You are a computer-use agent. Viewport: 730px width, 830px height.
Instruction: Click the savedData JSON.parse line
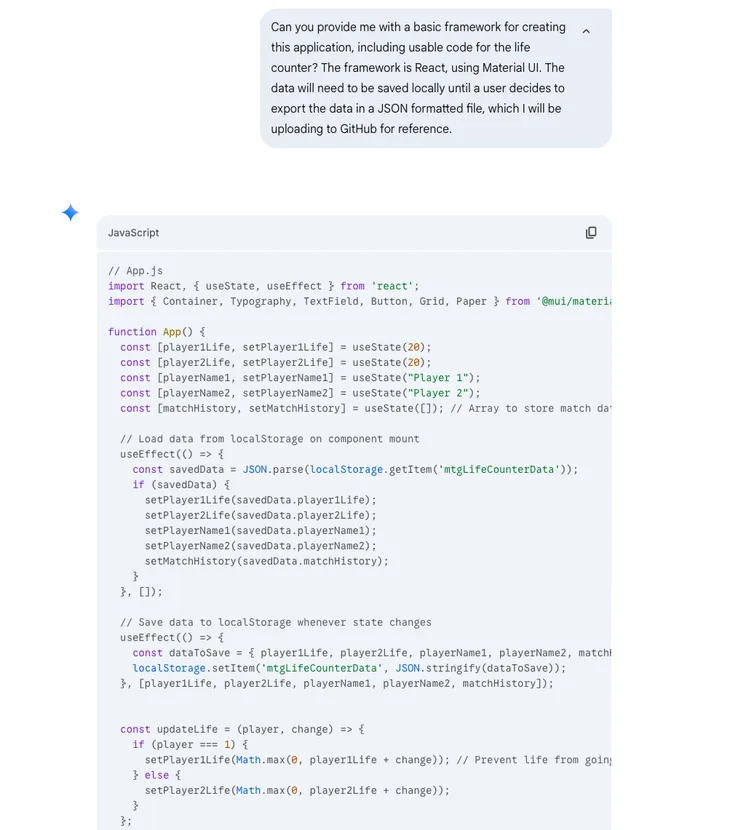[x=355, y=469]
